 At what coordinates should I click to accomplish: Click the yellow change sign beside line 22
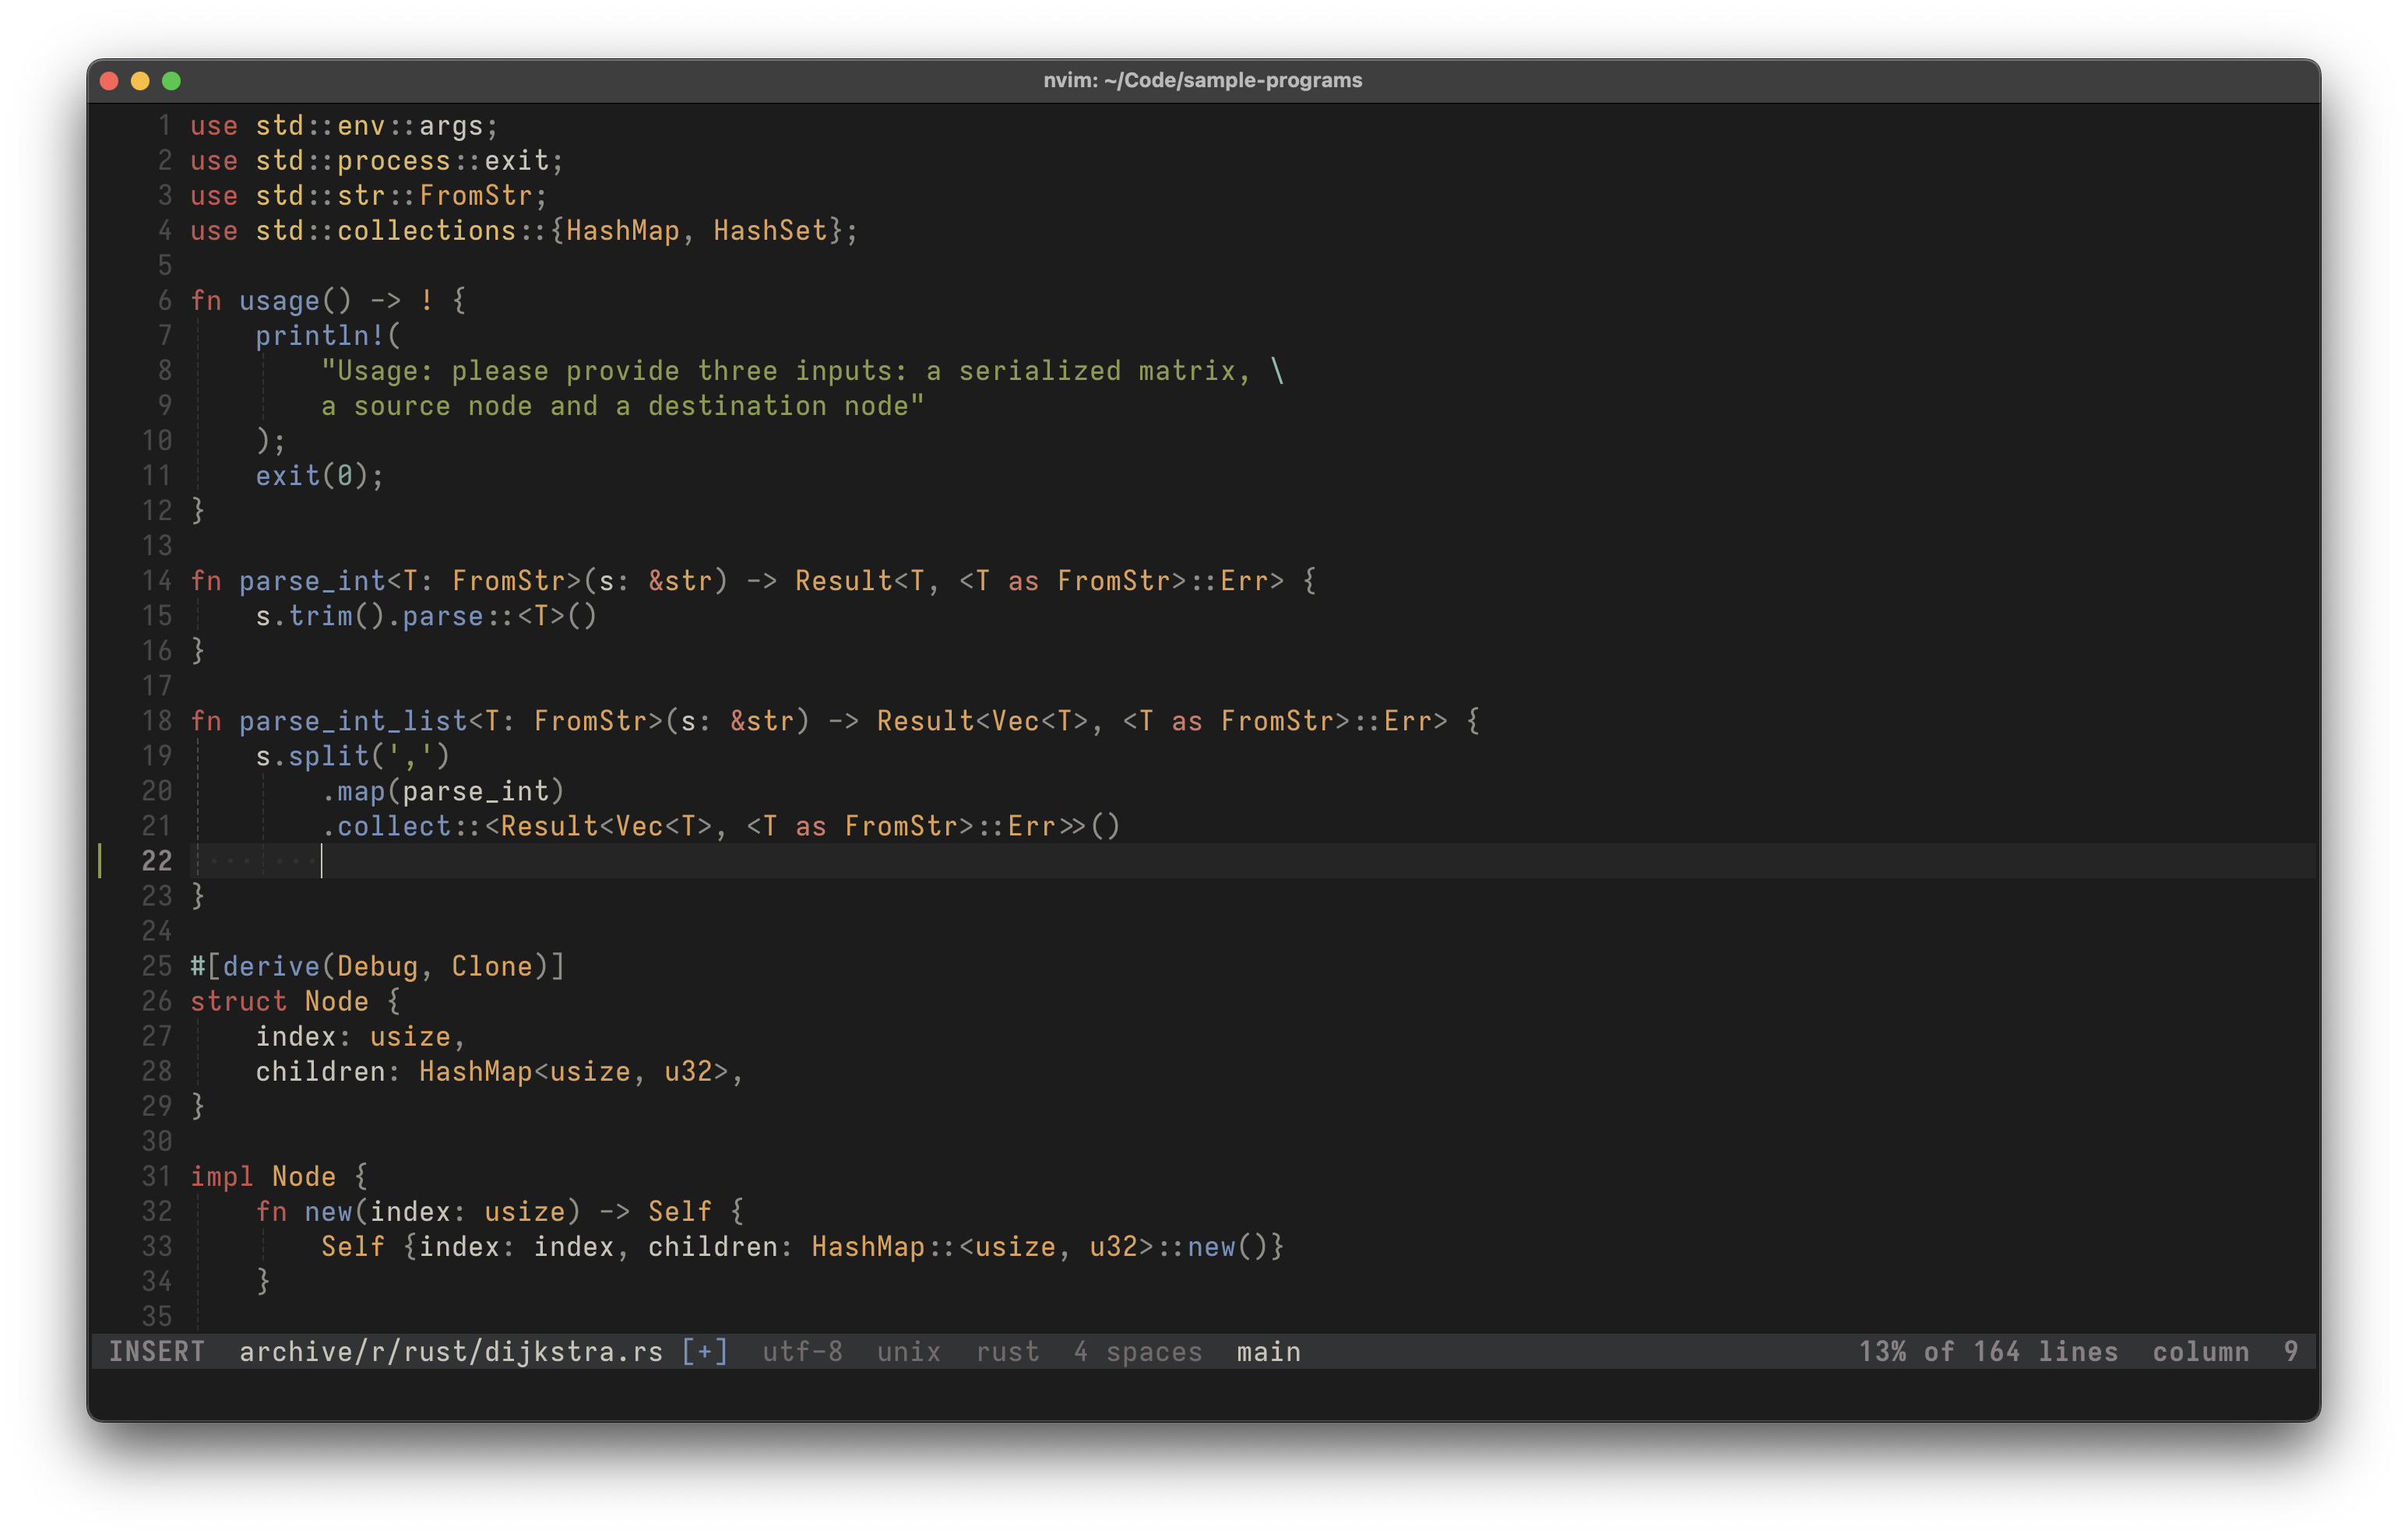[100, 861]
